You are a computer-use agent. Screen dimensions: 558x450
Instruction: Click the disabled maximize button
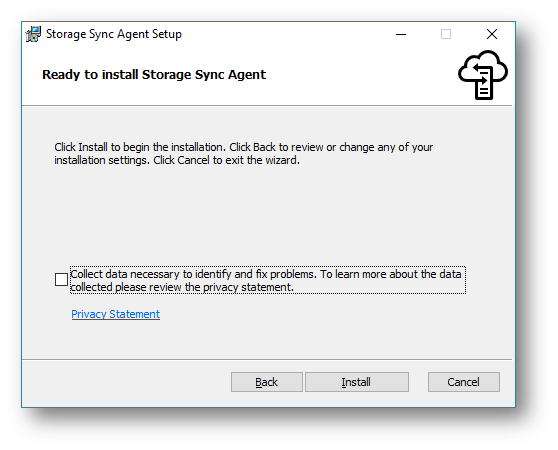pyautogui.click(x=446, y=35)
